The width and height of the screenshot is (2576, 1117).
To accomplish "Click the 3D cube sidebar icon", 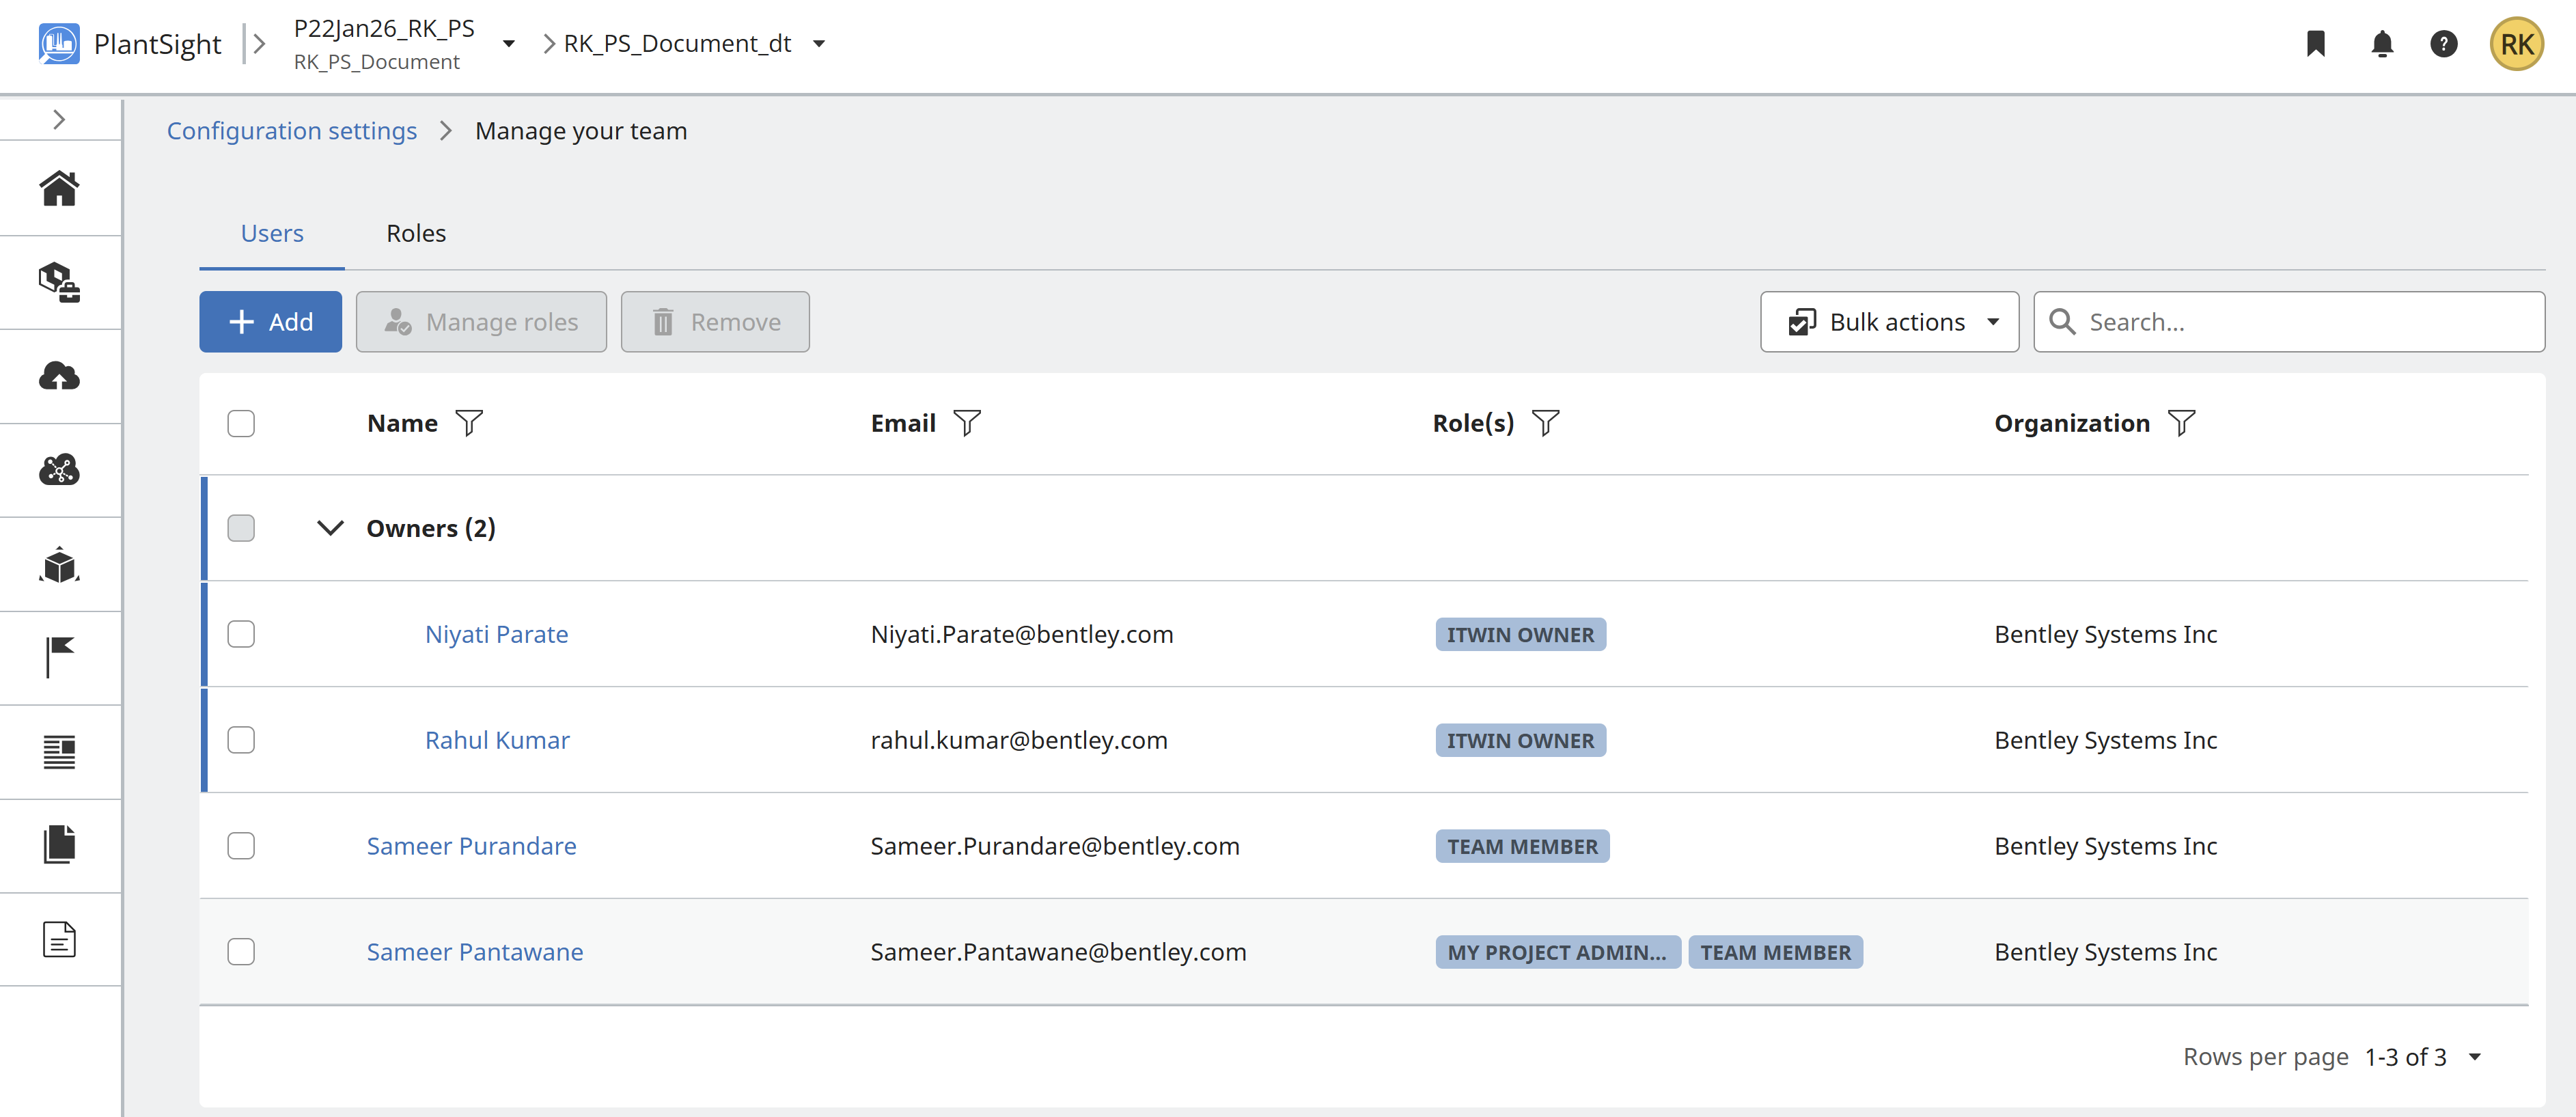I will pos(59,564).
